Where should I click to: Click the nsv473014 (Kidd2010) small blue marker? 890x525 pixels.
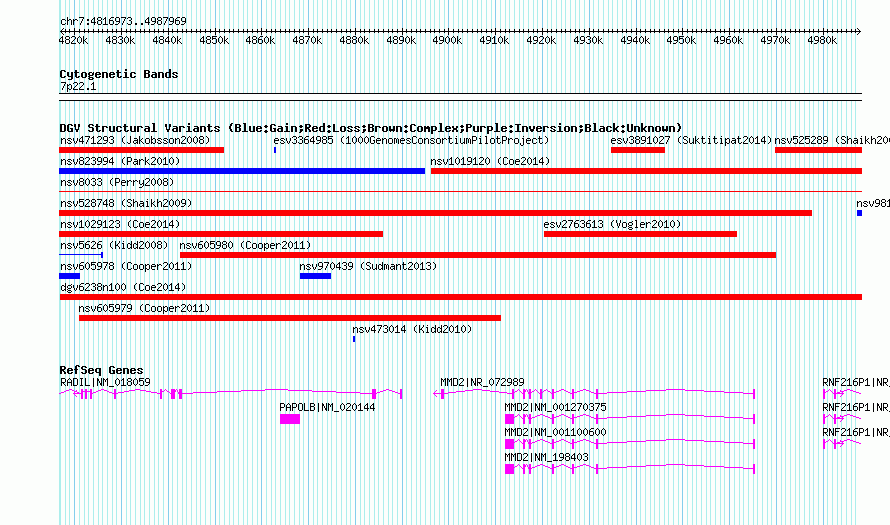tap(354, 339)
